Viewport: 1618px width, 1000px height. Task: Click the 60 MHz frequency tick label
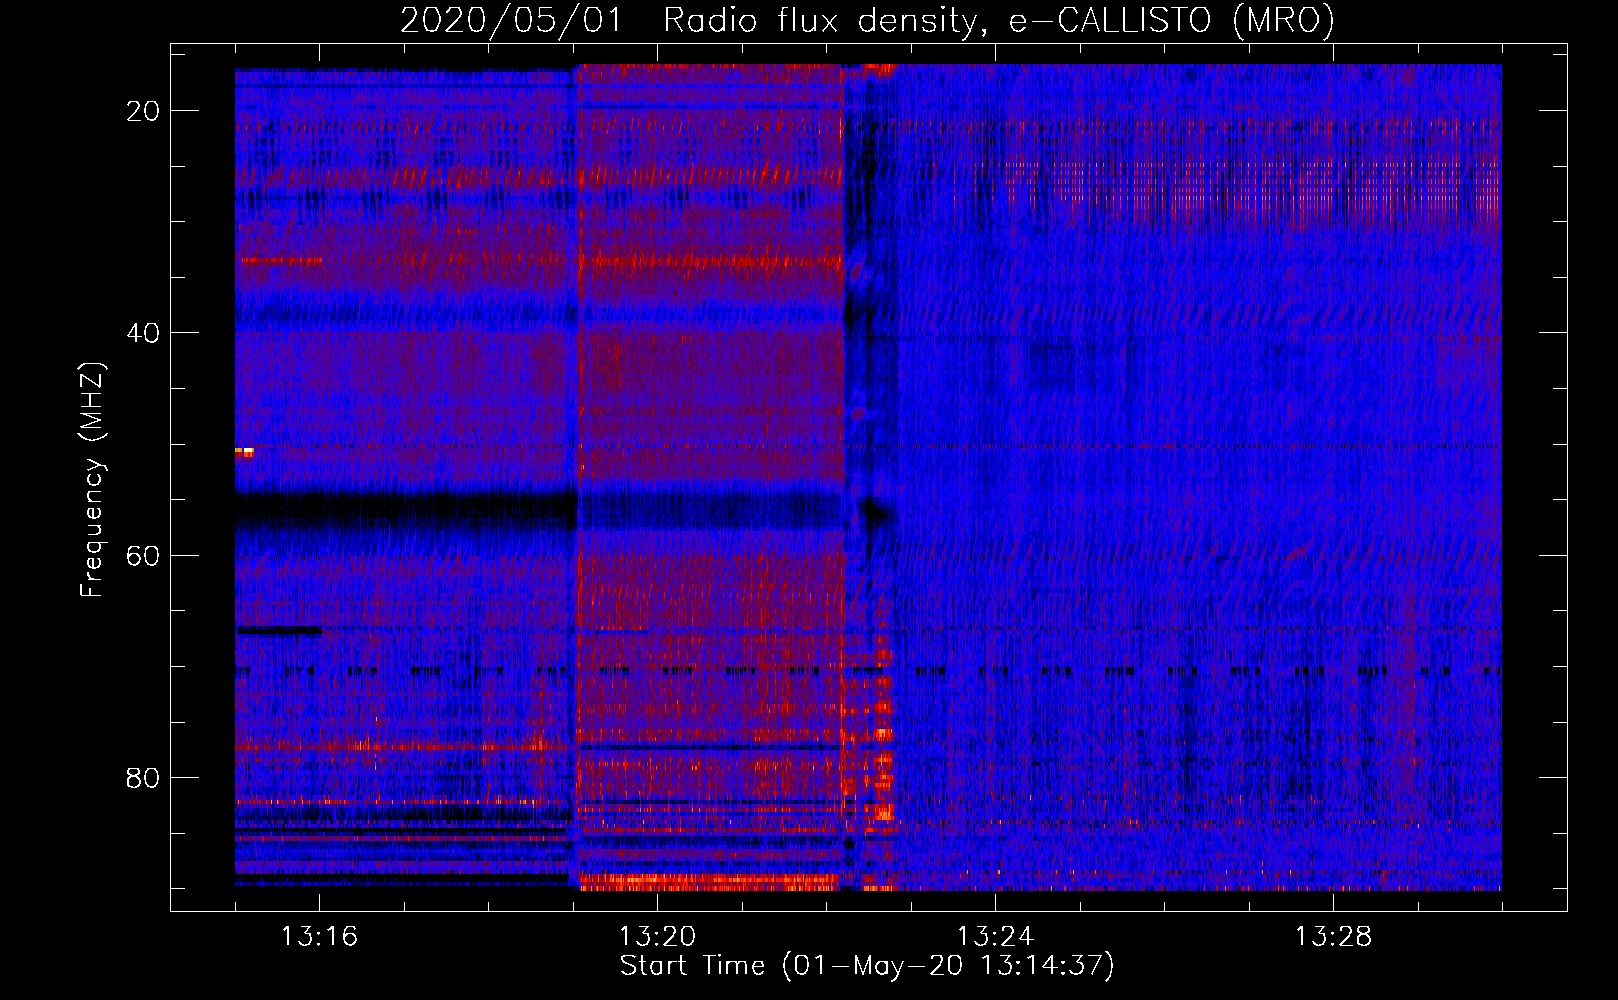click(x=143, y=555)
